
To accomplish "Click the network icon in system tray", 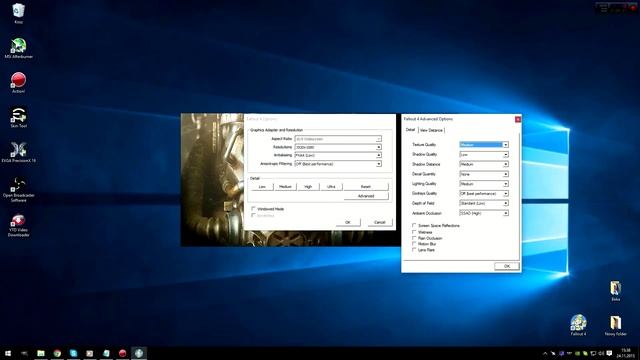I will click(593, 353).
